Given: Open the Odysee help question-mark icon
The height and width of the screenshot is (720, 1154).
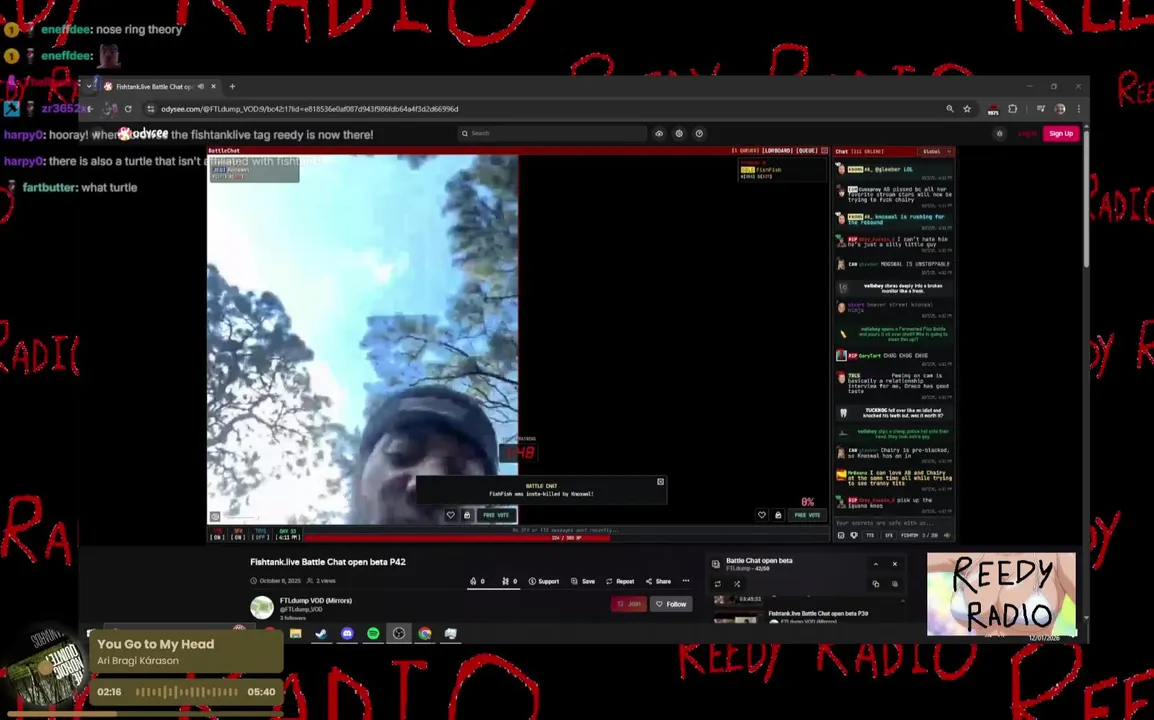Looking at the screenshot, I should point(699,134).
